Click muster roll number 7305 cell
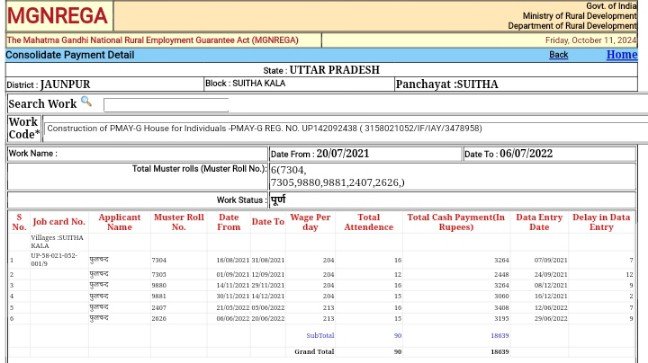648x363 pixels. [x=159, y=275]
